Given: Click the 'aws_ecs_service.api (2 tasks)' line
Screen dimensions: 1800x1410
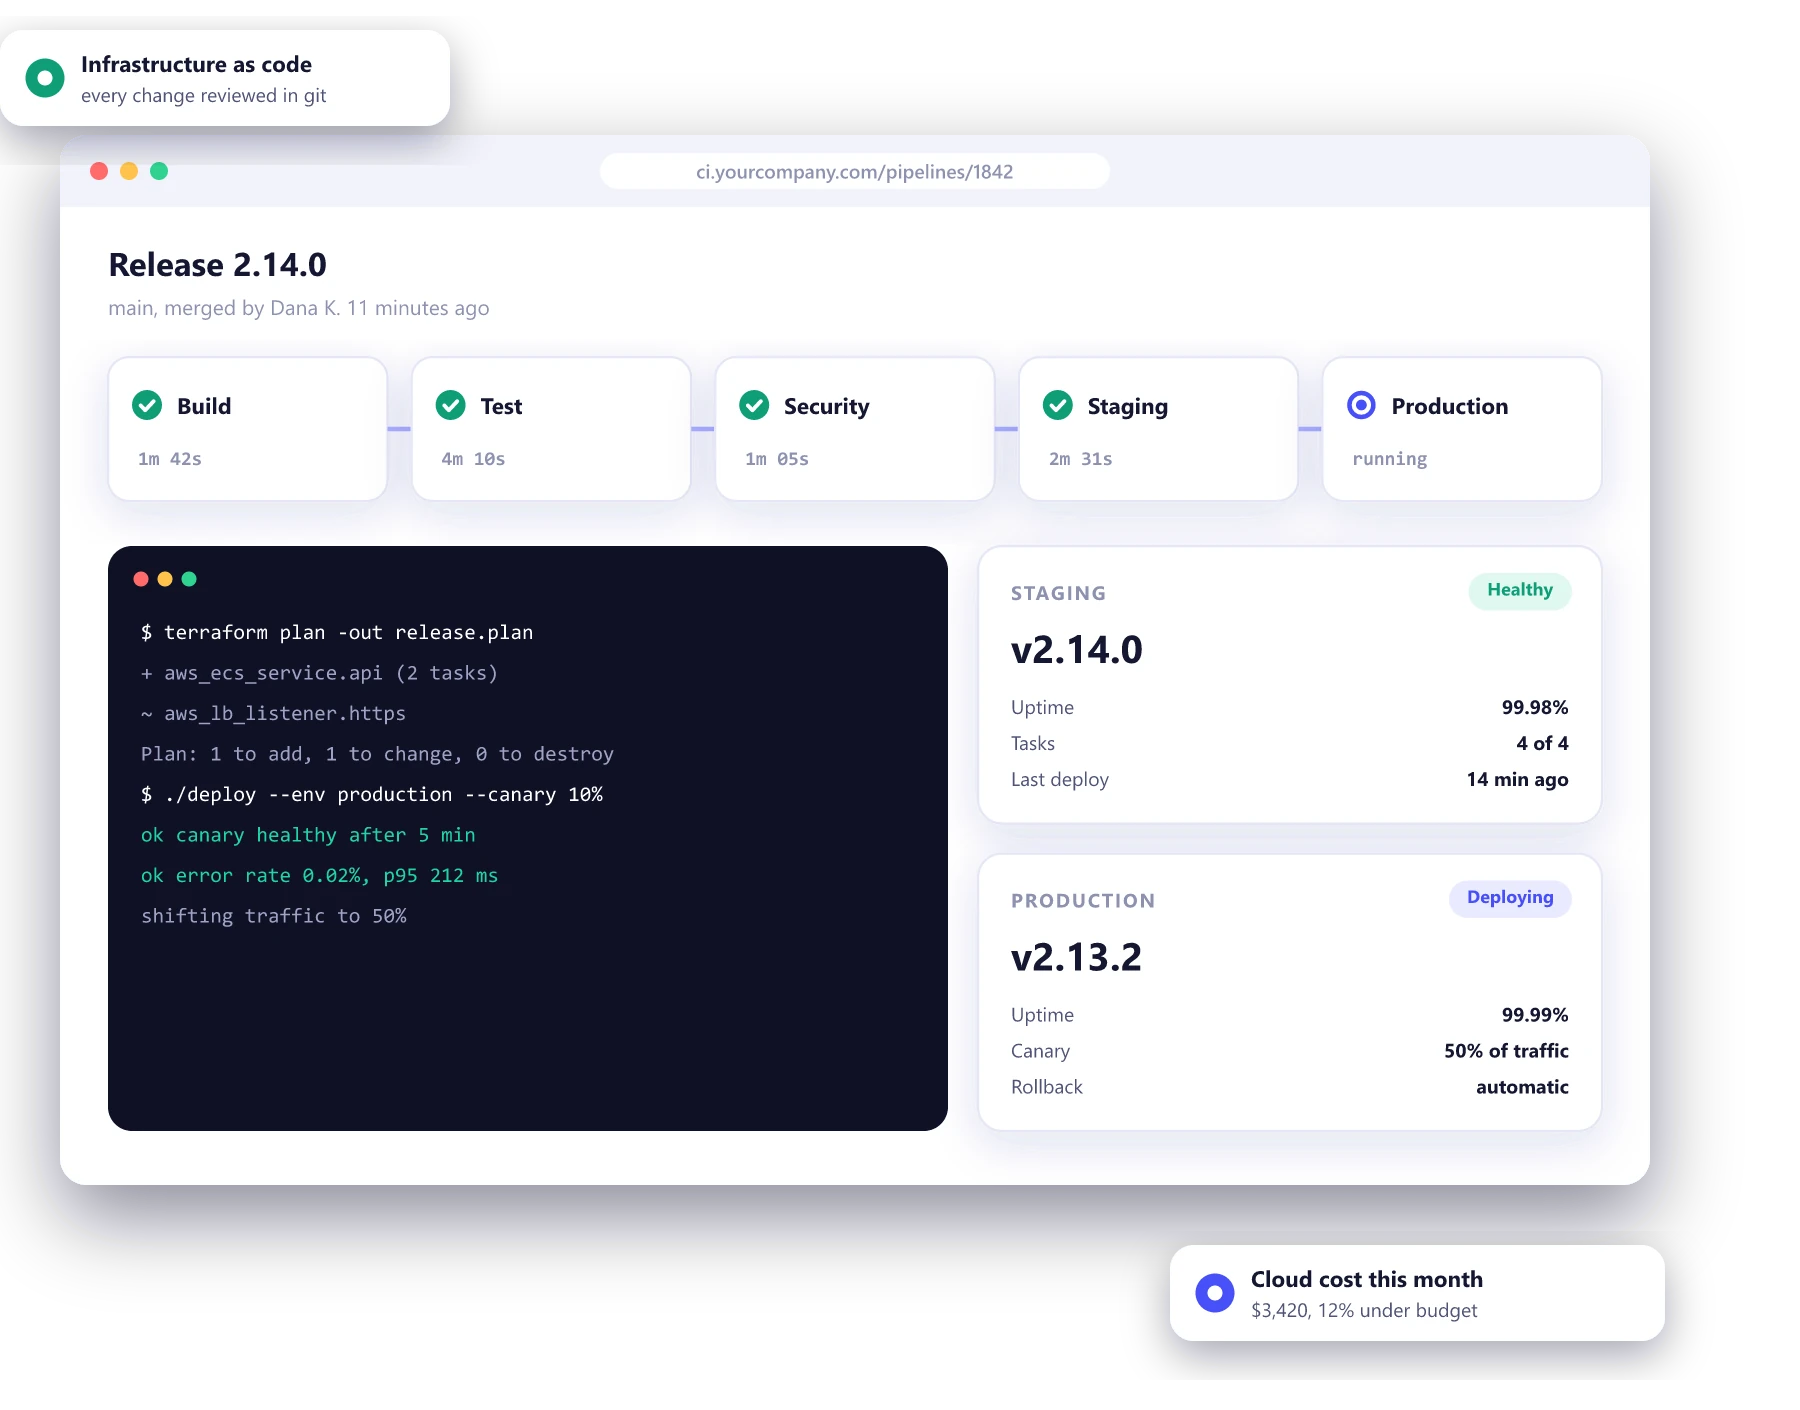Looking at the screenshot, I should pyautogui.click(x=319, y=673).
